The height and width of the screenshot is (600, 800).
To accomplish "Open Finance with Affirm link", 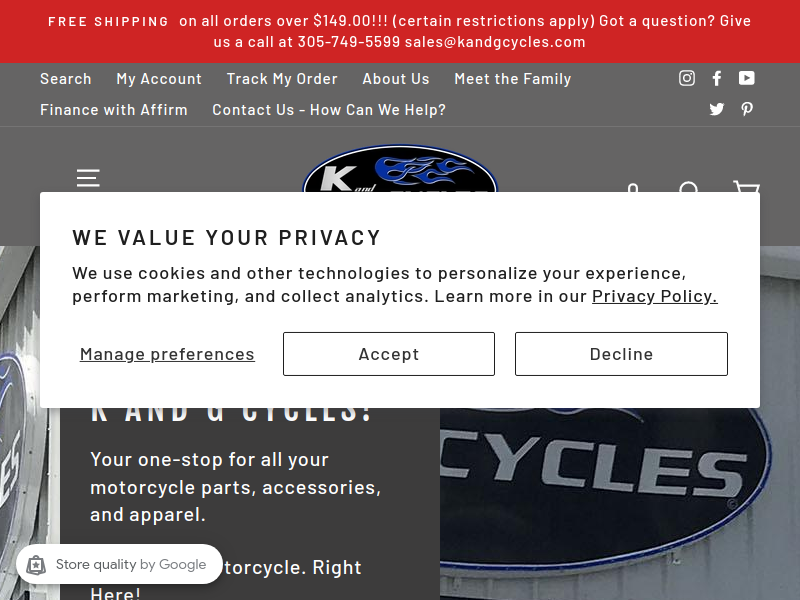I will (x=114, y=110).
